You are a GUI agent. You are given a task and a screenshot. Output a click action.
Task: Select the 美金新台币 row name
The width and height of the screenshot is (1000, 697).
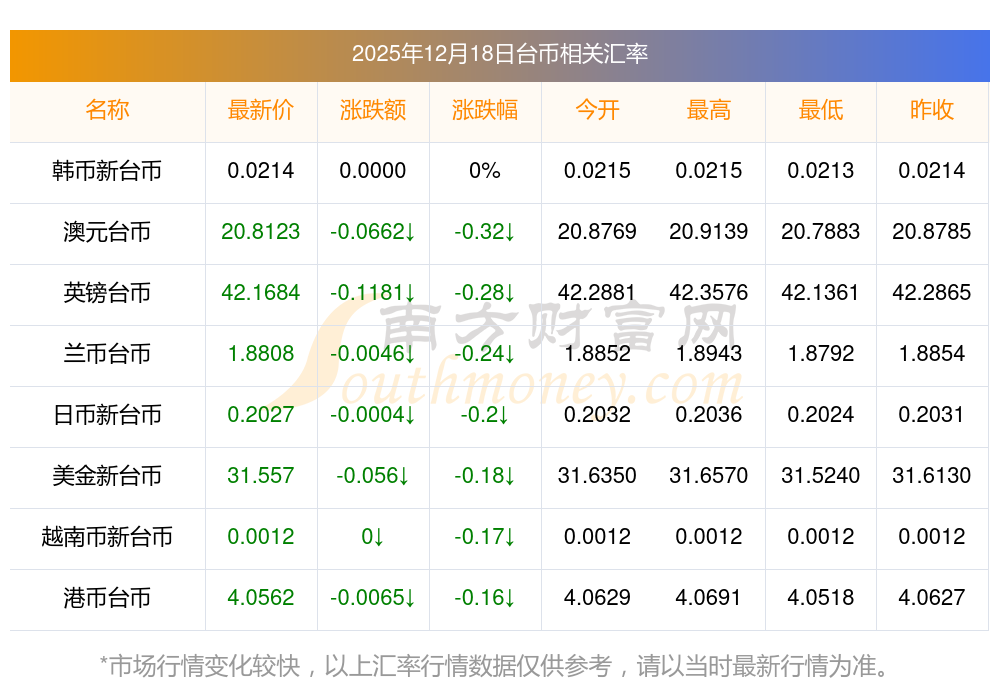pyautogui.click(x=107, y=476)
